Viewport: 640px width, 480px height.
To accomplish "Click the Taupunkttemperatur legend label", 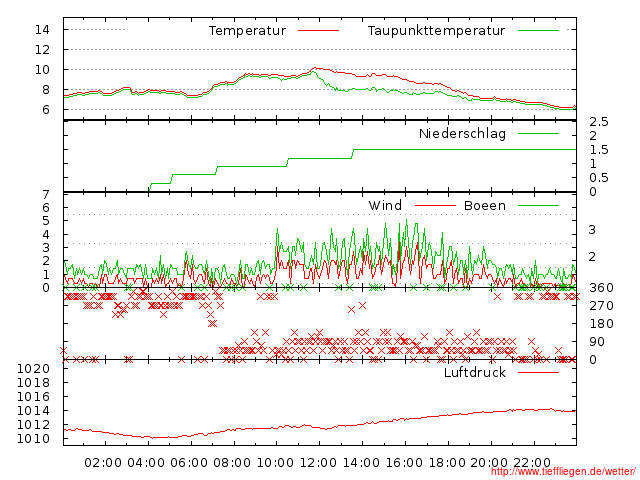I will point(436,31).
